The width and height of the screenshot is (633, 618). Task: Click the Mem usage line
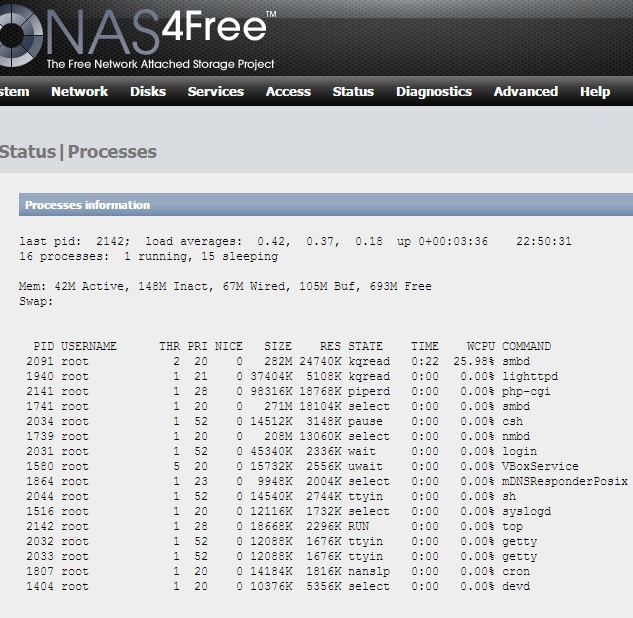click(225, 286)
